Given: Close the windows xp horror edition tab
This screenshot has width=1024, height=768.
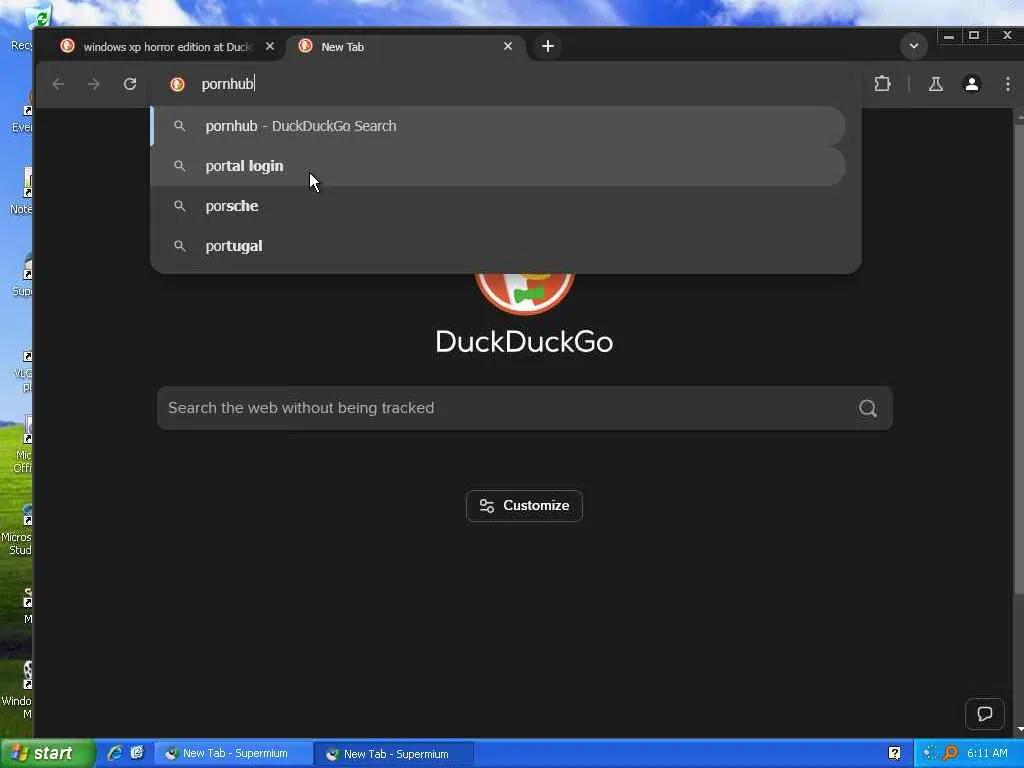Looking at the screenshot, I should (x=270, y=46).
